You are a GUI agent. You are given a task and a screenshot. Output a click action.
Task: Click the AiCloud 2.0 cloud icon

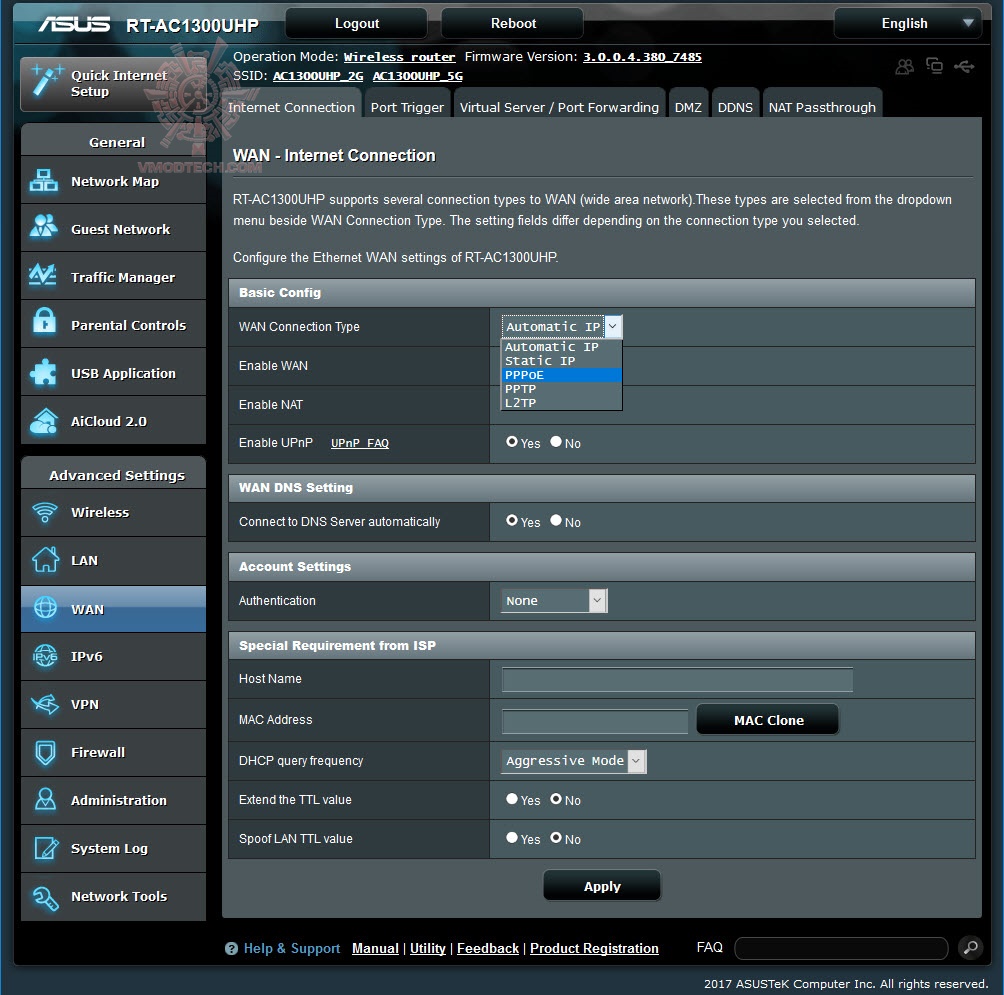tap(44, 421)
